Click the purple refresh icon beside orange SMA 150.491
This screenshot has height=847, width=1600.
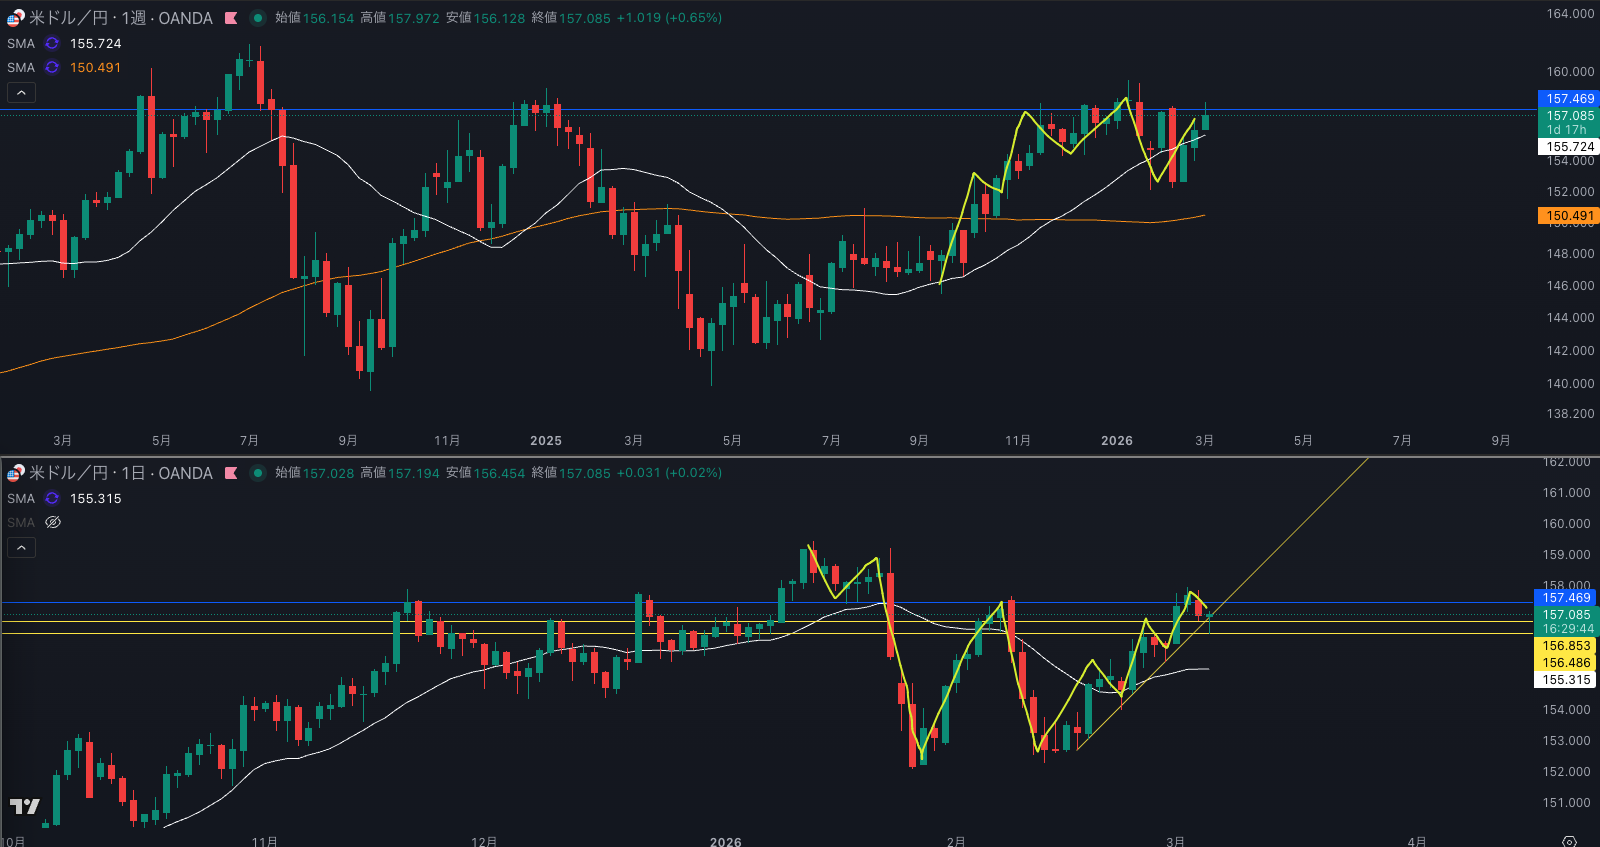click(52, 68)
